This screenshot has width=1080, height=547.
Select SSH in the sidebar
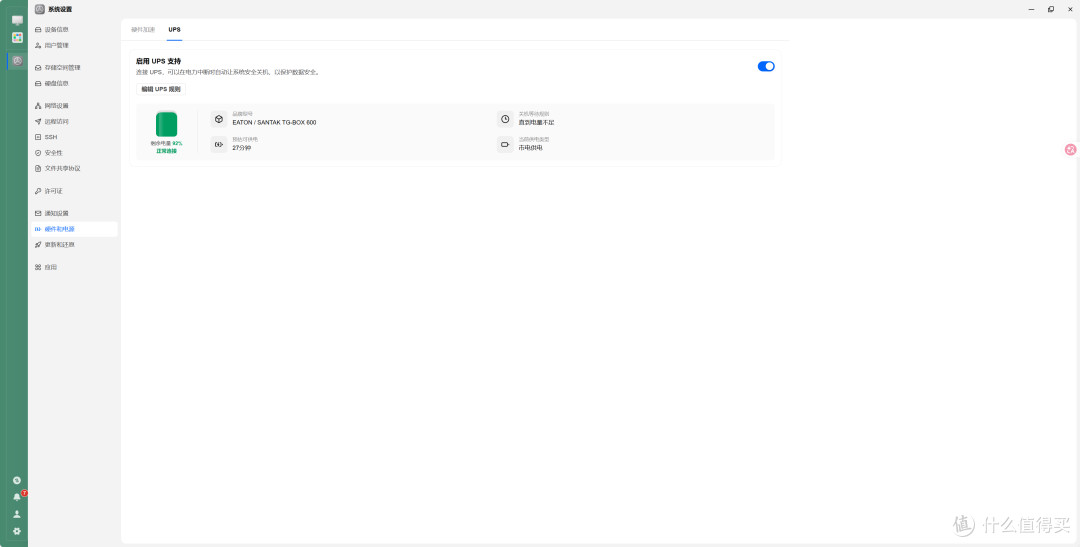[x=74, y=137]
